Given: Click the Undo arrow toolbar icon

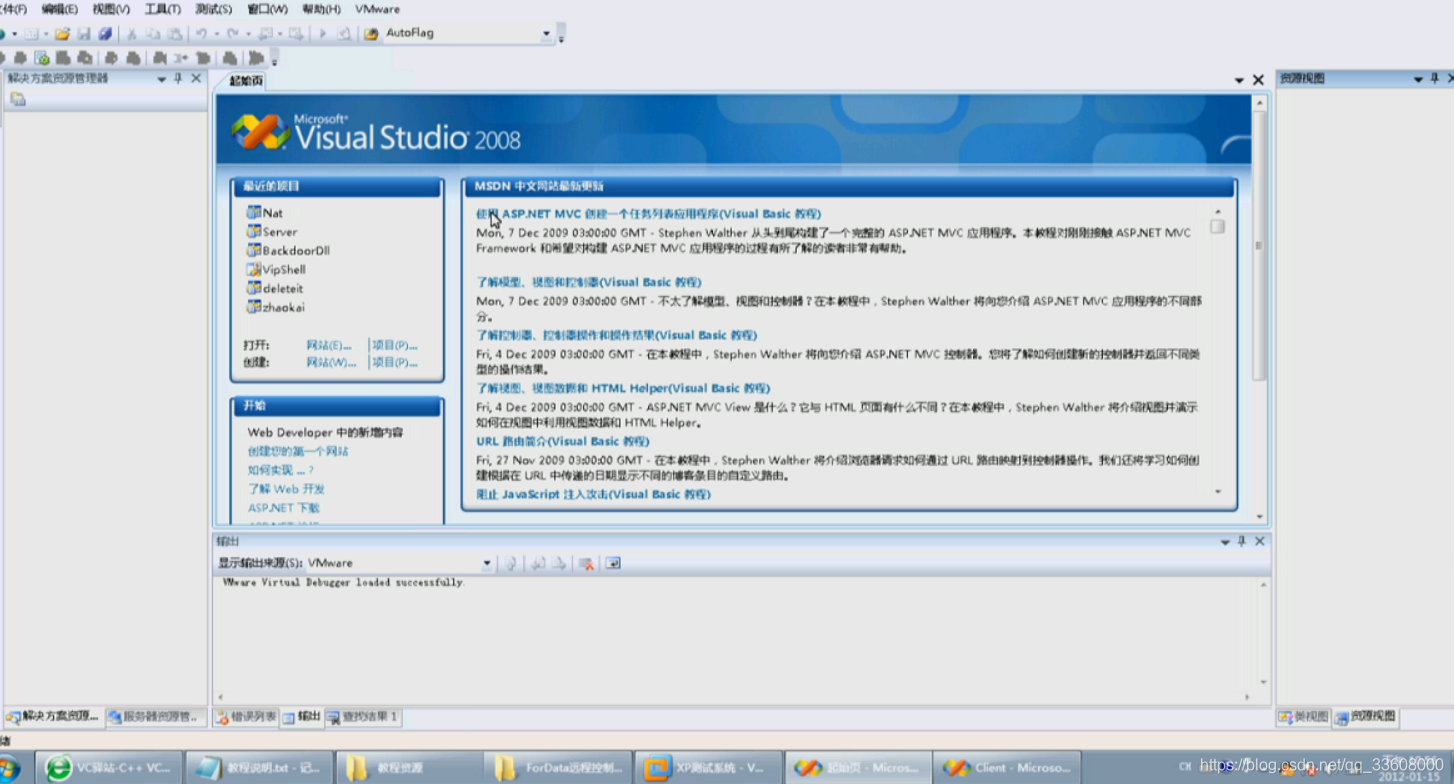Looking at the screenshot, I should coord(201,33).
